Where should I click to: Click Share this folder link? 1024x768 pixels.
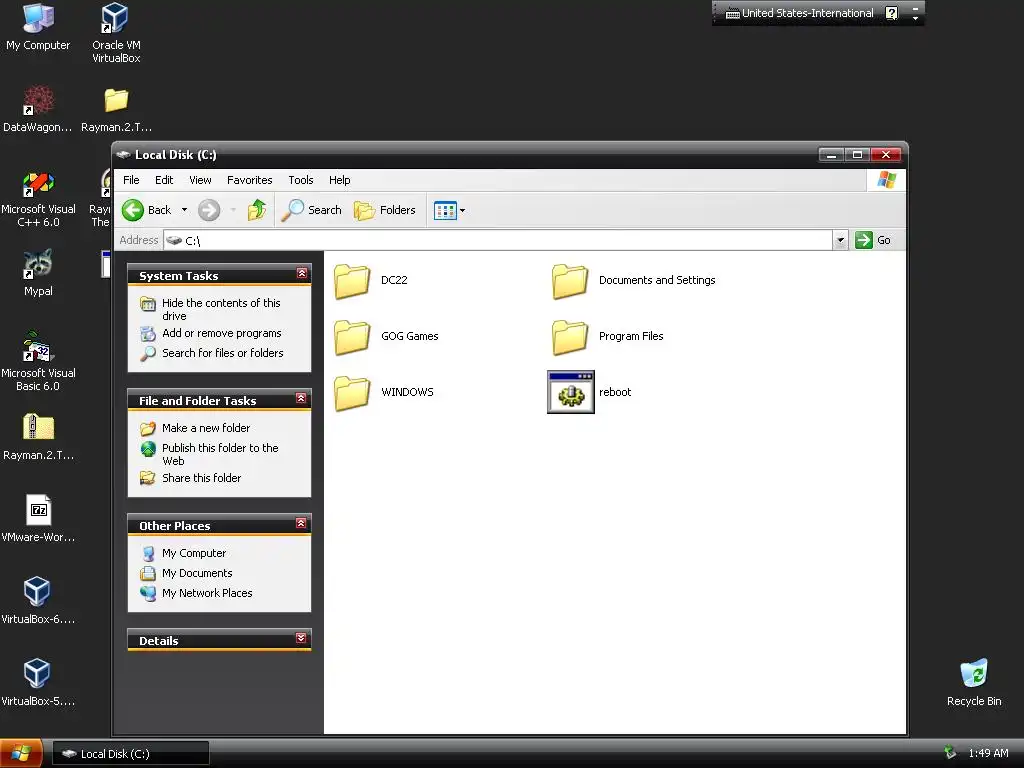coord(201,478)
